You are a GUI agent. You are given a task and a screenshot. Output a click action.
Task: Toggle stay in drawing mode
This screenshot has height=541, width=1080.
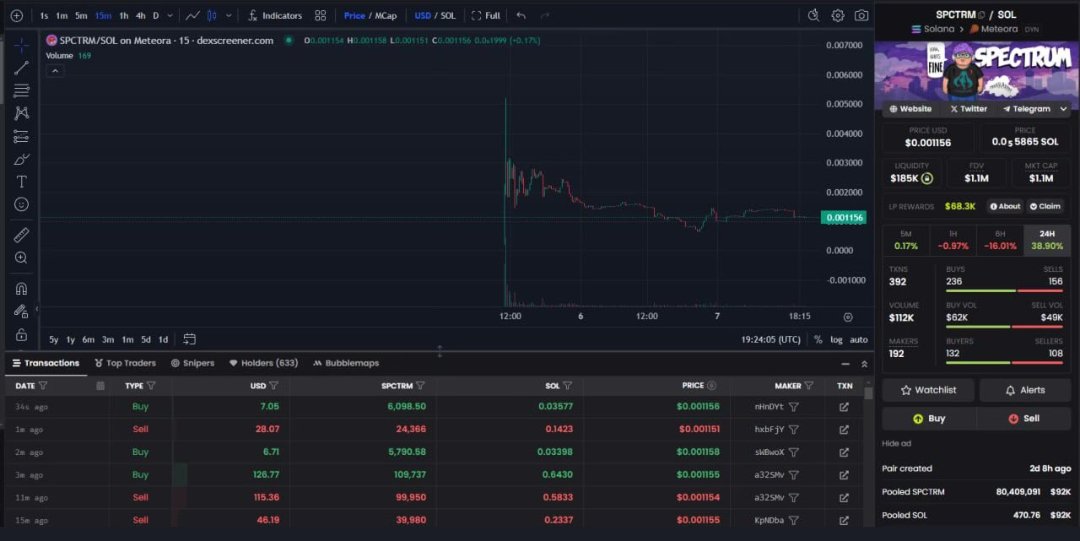(21, 312)
